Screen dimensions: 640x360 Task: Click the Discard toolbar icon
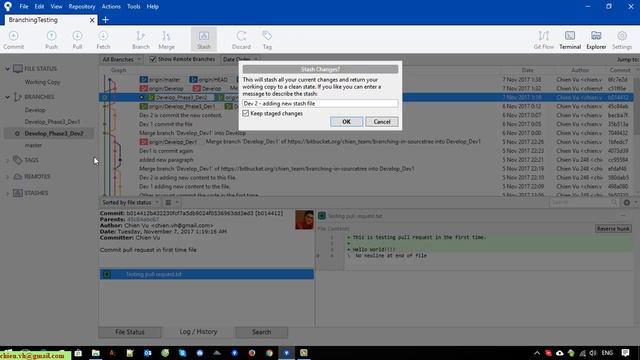click(x=241, y=40)
